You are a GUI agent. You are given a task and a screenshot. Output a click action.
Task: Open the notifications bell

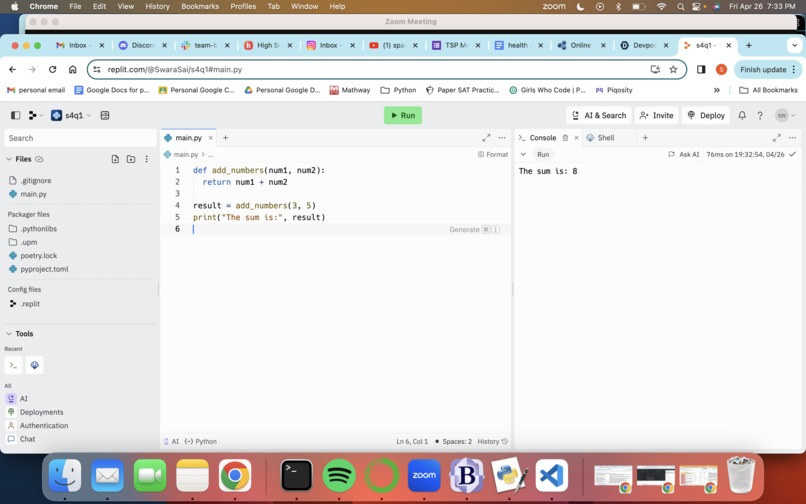[x=742, y=115]
